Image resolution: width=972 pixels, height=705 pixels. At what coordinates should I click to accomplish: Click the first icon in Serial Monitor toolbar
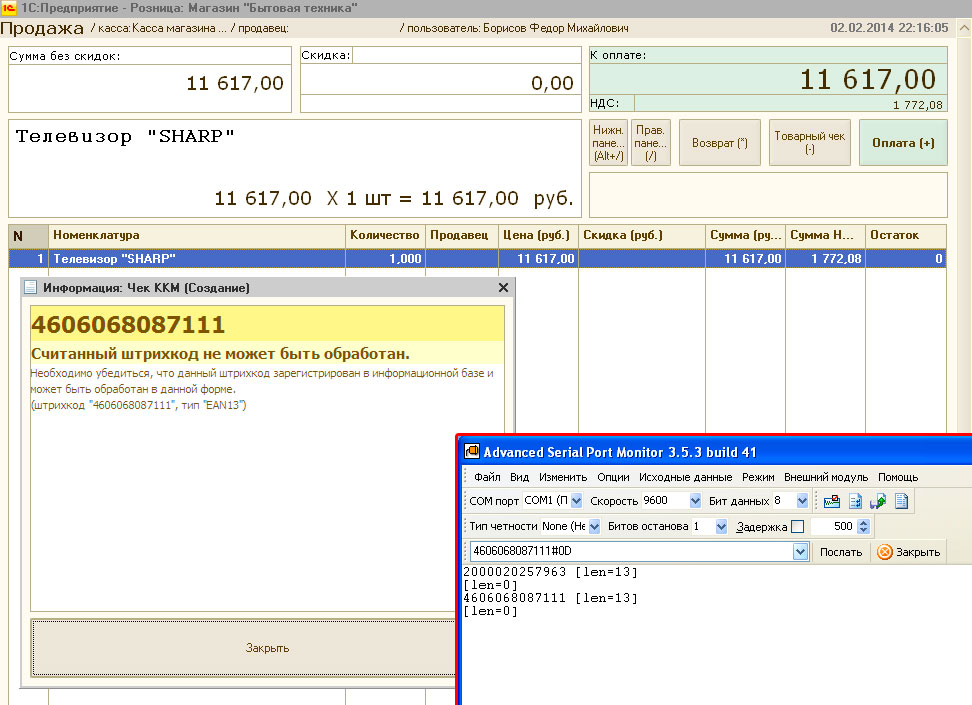click(832, 501)
